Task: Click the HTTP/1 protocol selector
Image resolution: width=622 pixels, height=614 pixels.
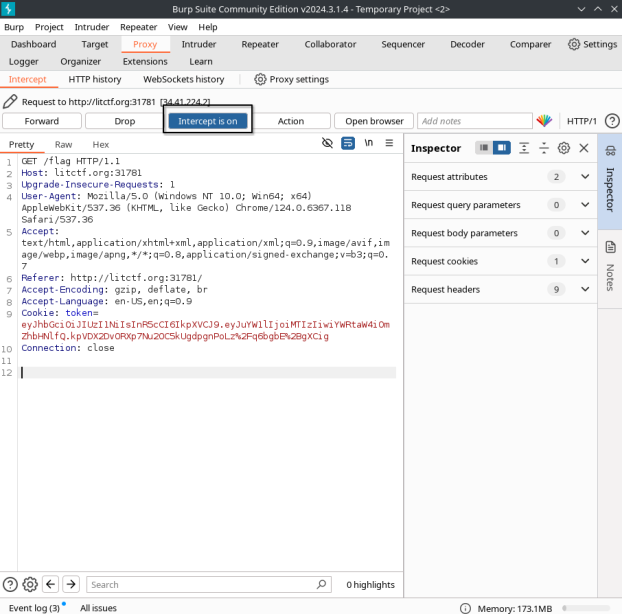Action: 582,121
